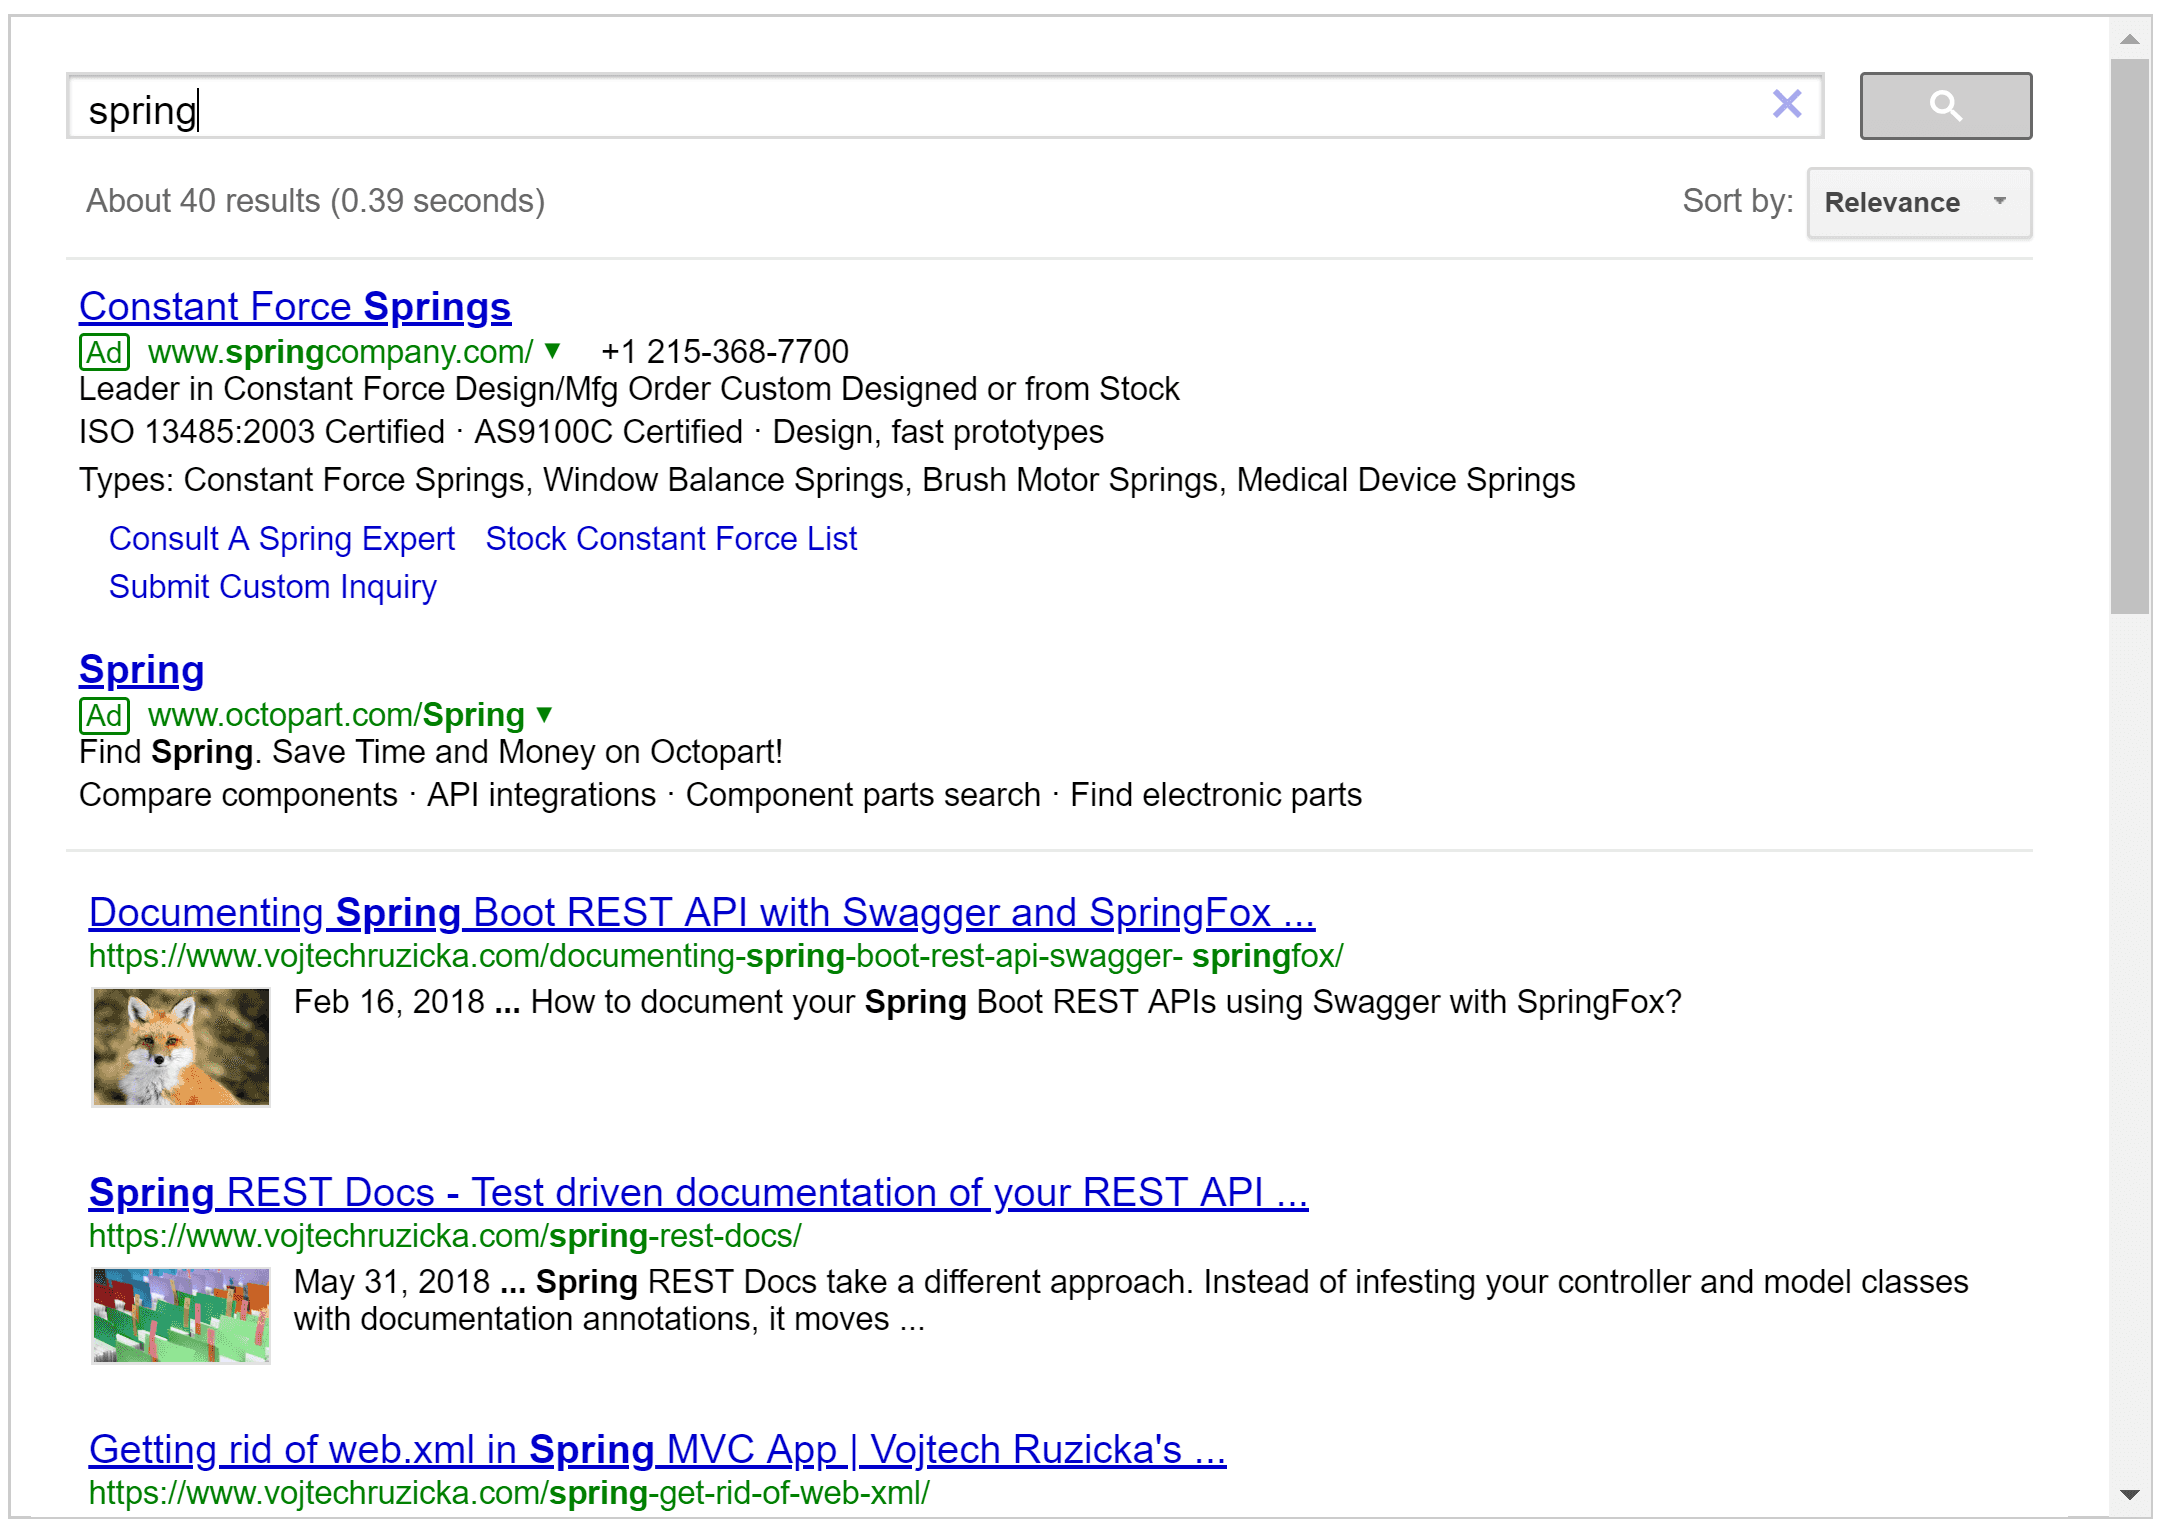Click the vertical scrollbar thumb

2129,335
